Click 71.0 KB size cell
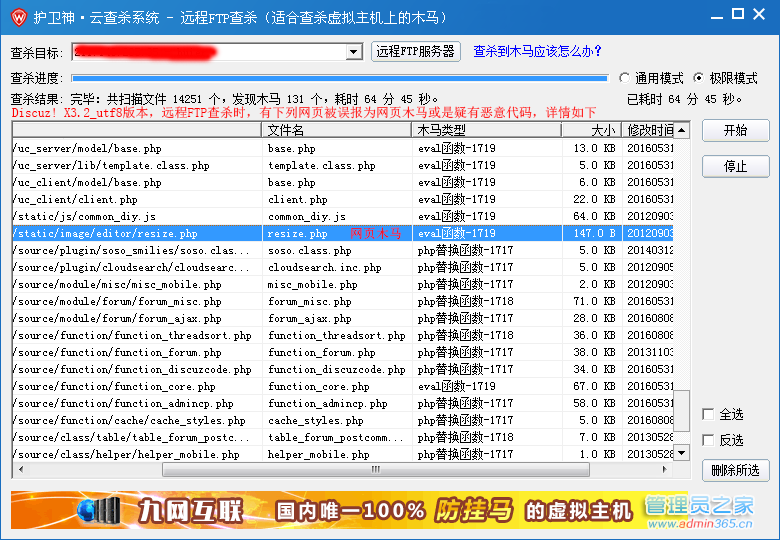Screen dimensions: 780x540 click(x=594, y=301)
